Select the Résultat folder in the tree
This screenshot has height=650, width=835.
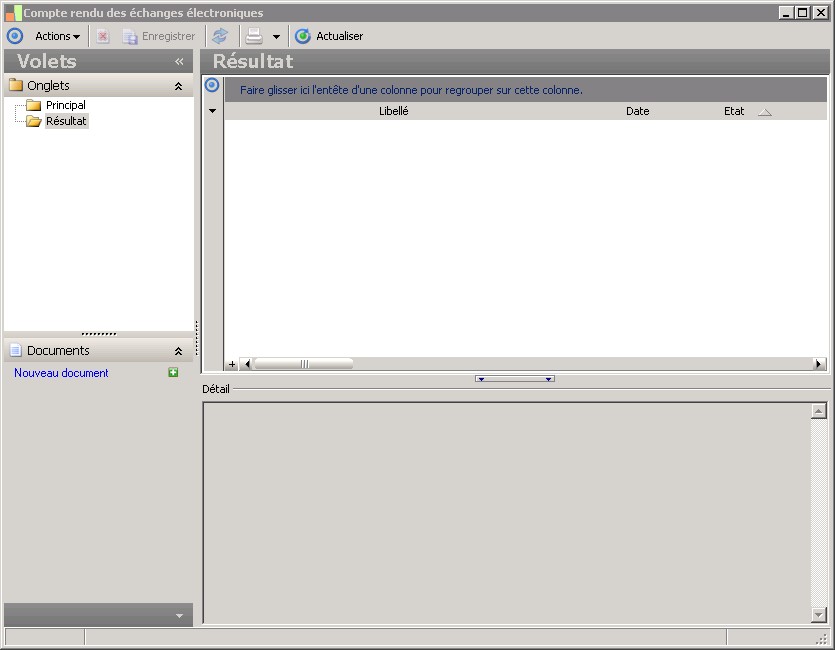point(66,121)
